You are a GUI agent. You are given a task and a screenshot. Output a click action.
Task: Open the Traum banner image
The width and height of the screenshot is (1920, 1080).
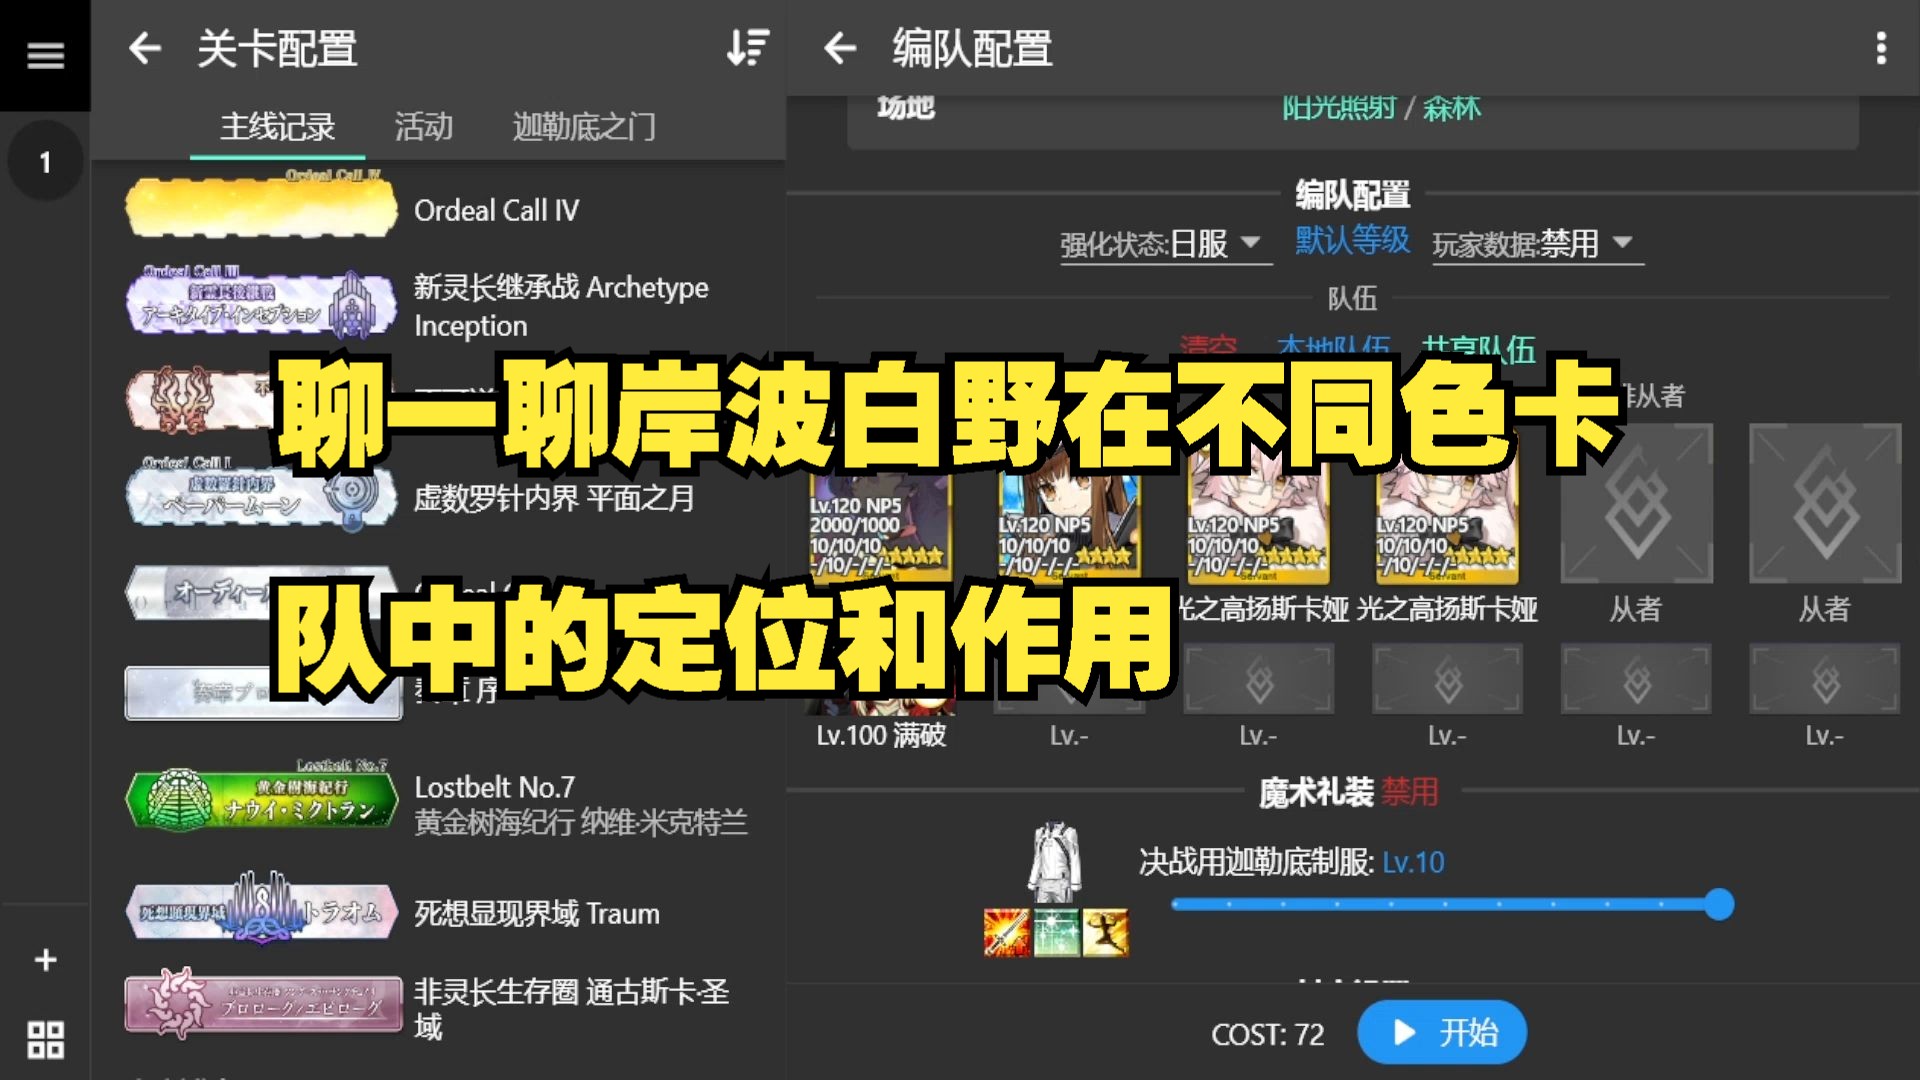coord(262,908)
